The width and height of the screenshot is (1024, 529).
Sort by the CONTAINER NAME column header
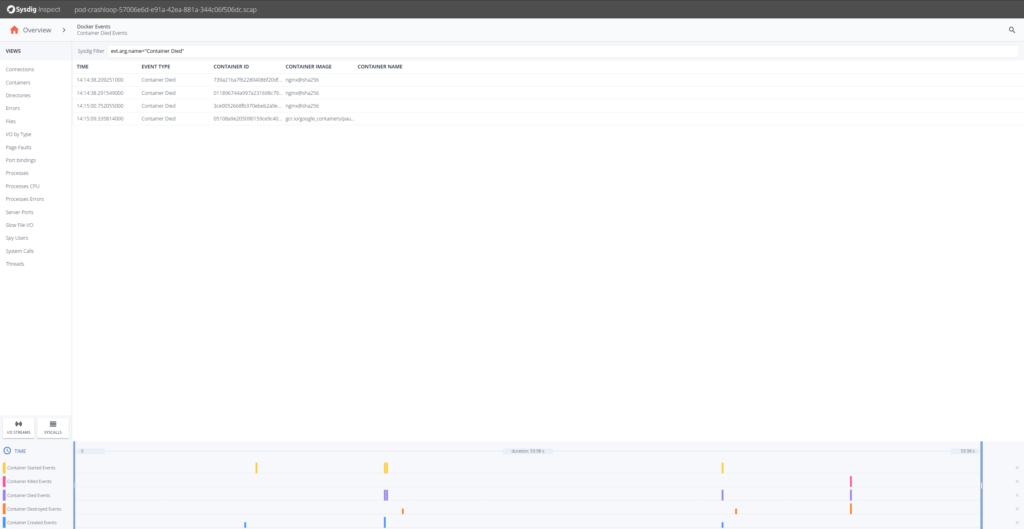click(379, 67)
